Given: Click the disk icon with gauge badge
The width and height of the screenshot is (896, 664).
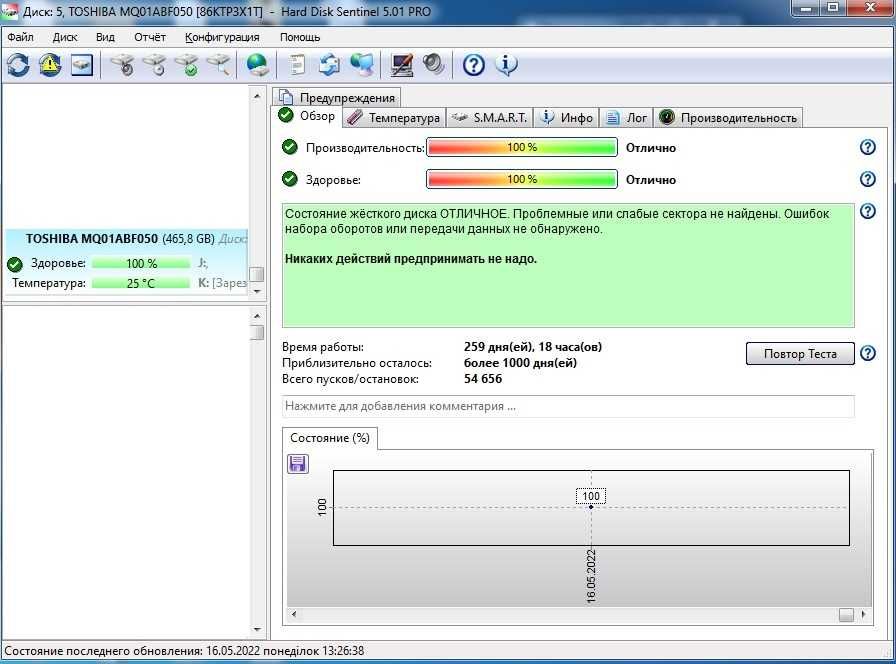Looking at the screenshot, I should pyautogui.click(x=123, y=65).
